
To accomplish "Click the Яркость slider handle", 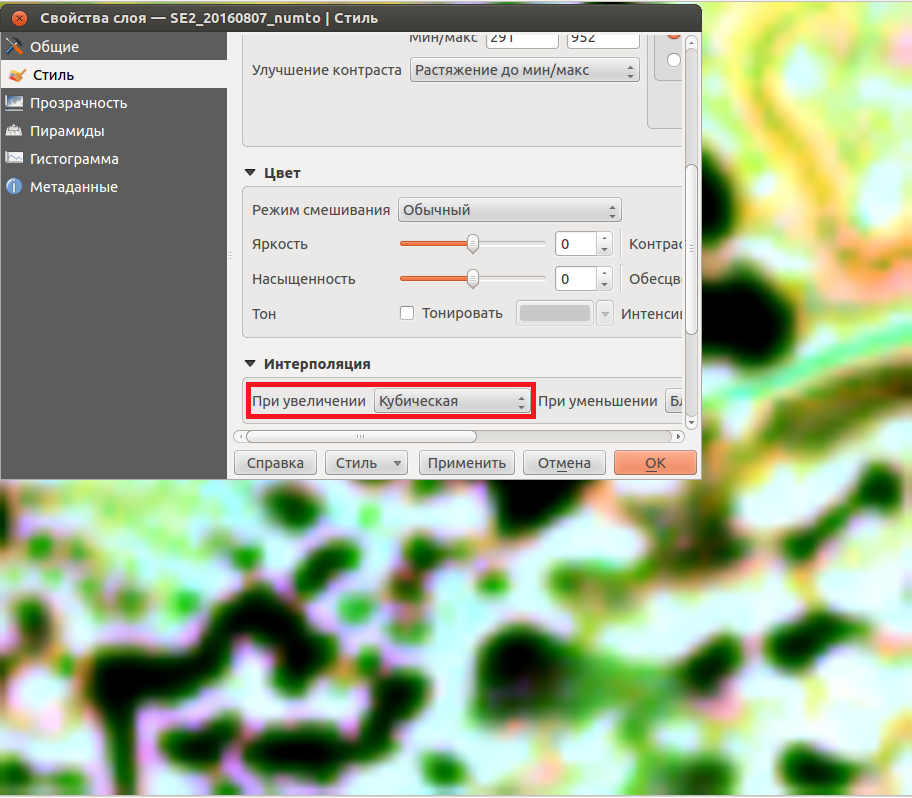I will pos(473,244).
